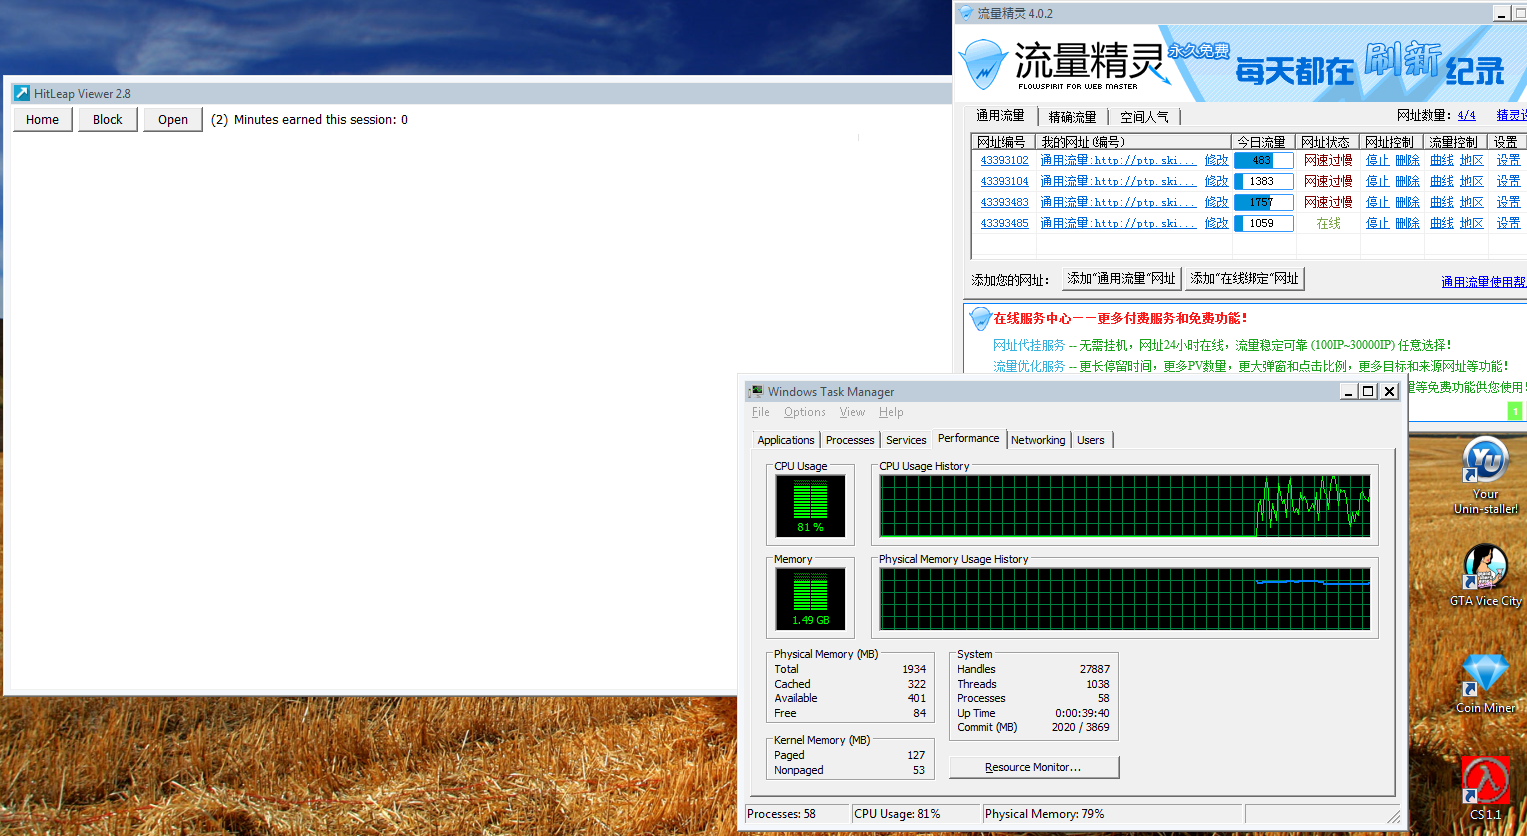This screenshot has height=836, width=1527.
Task: Click the 添加"在线绑定"网址 button
Action: (x=1245, y=278)
